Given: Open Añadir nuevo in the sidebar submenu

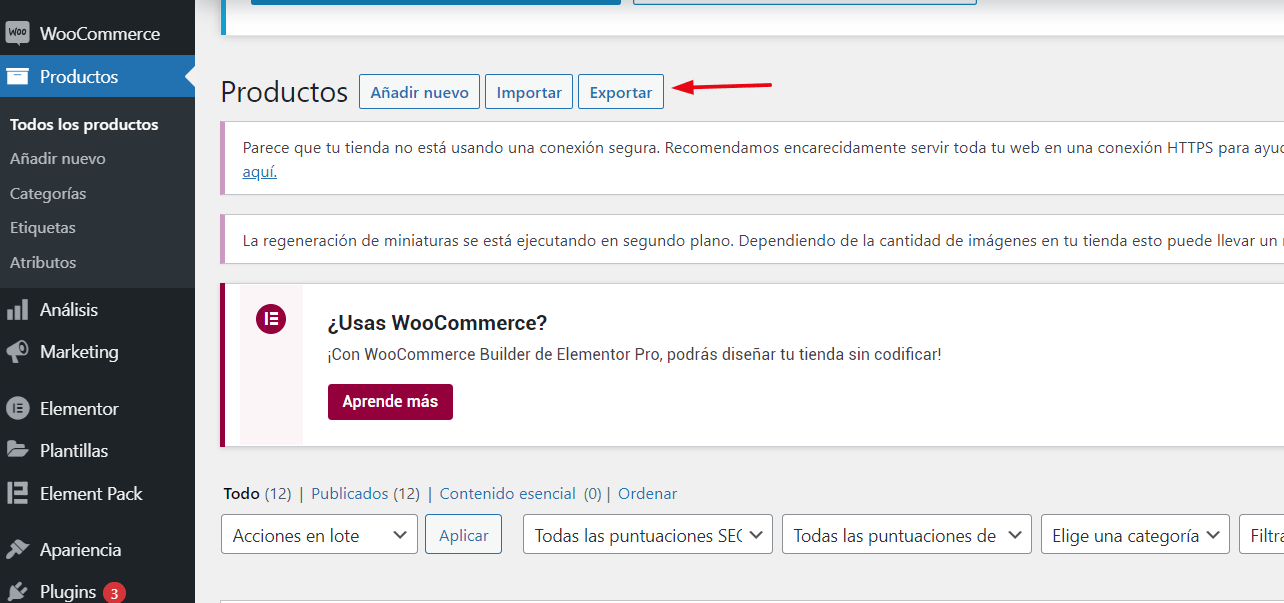Looking at the screenshot, I should [x=58, y=159].
